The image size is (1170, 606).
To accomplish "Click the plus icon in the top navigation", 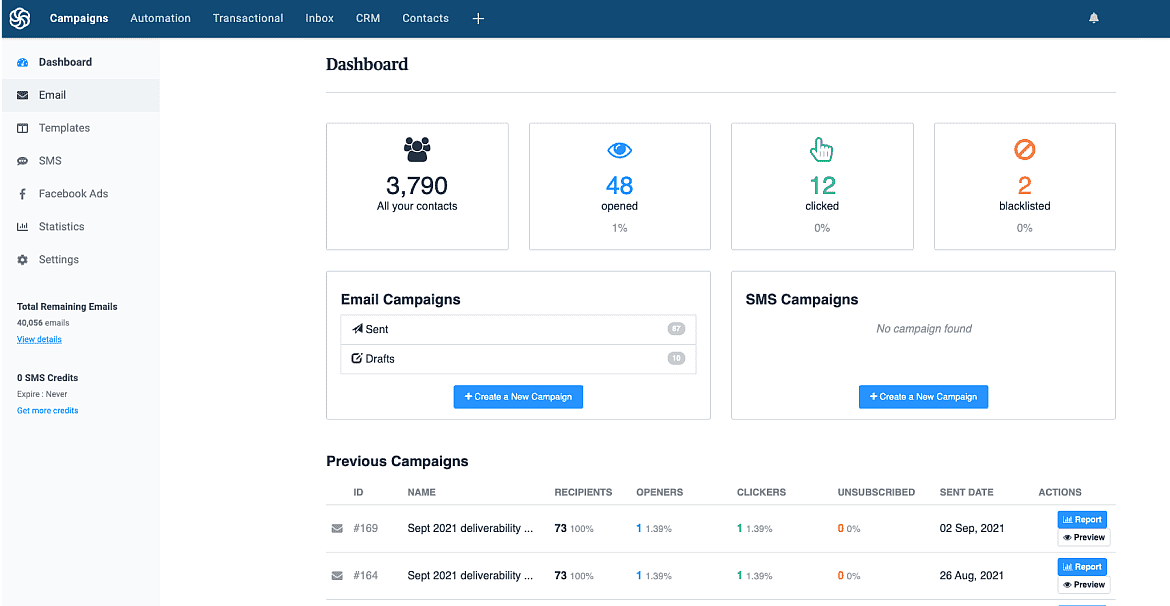I will [x=478, y=18].
